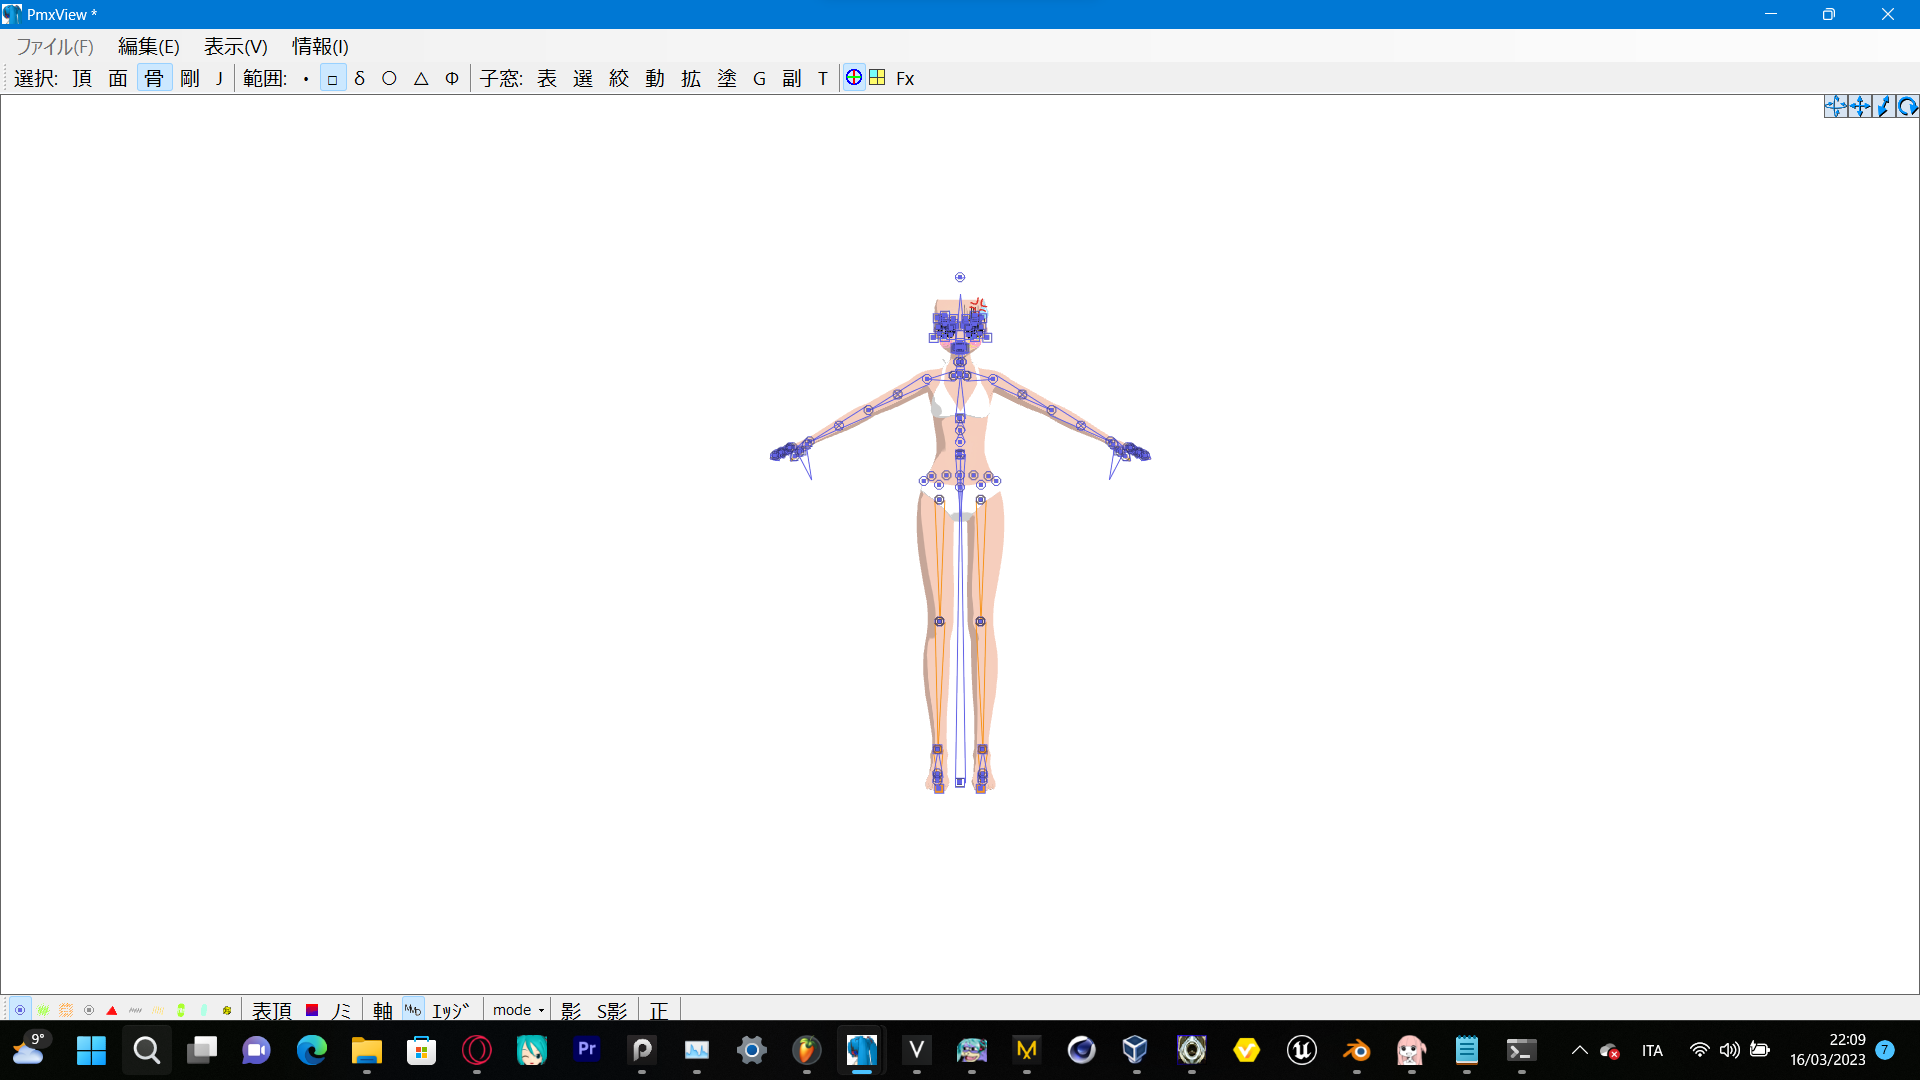Image resolution: width=1920 pixels, height=1080 pixels.
Task: Select the box range selection icon
Action: [333, 79]
